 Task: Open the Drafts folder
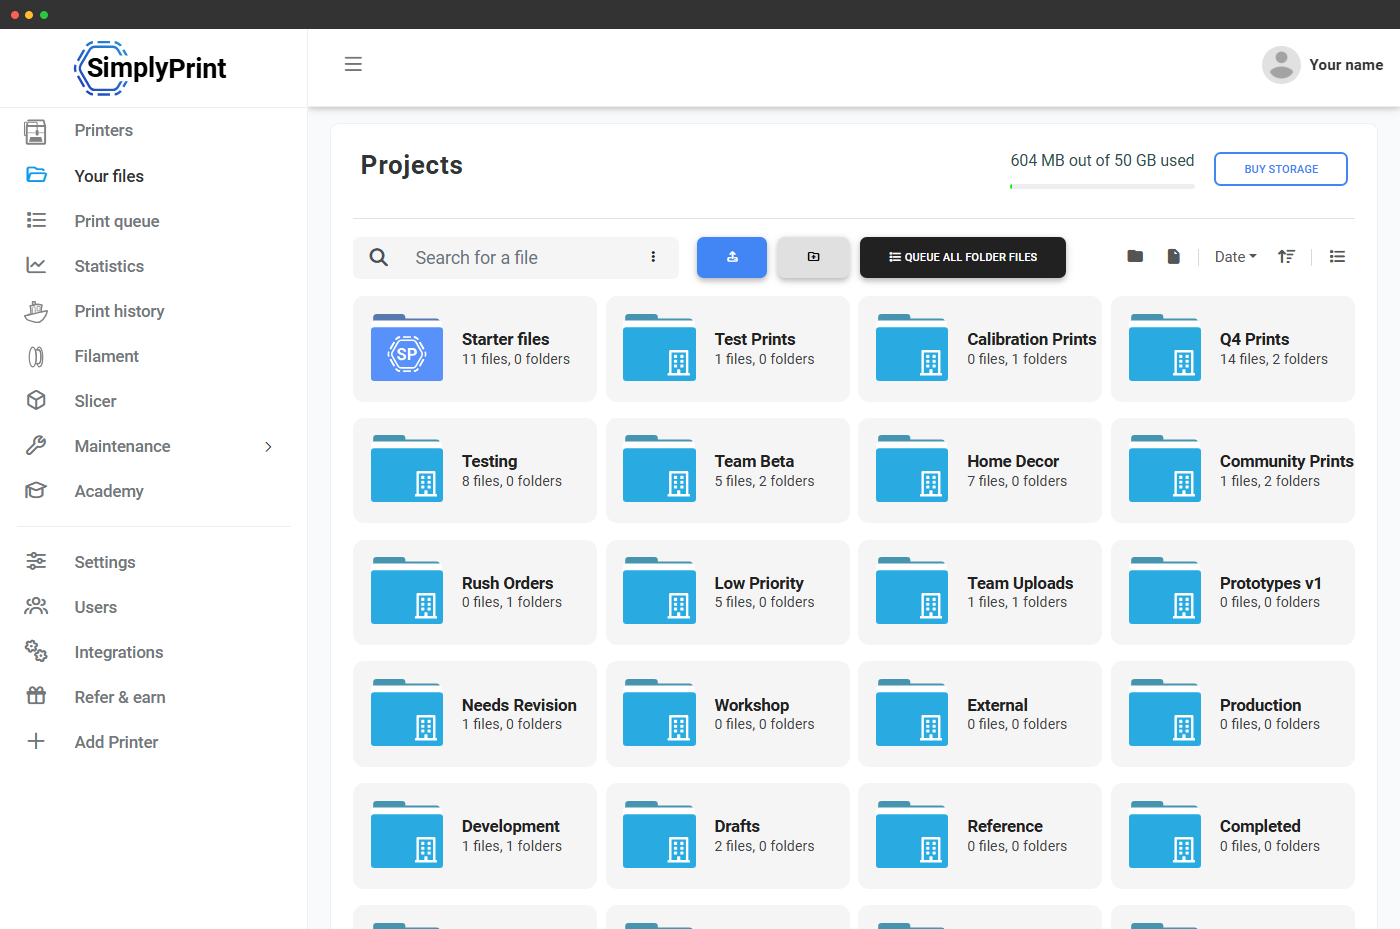point(728,836)
